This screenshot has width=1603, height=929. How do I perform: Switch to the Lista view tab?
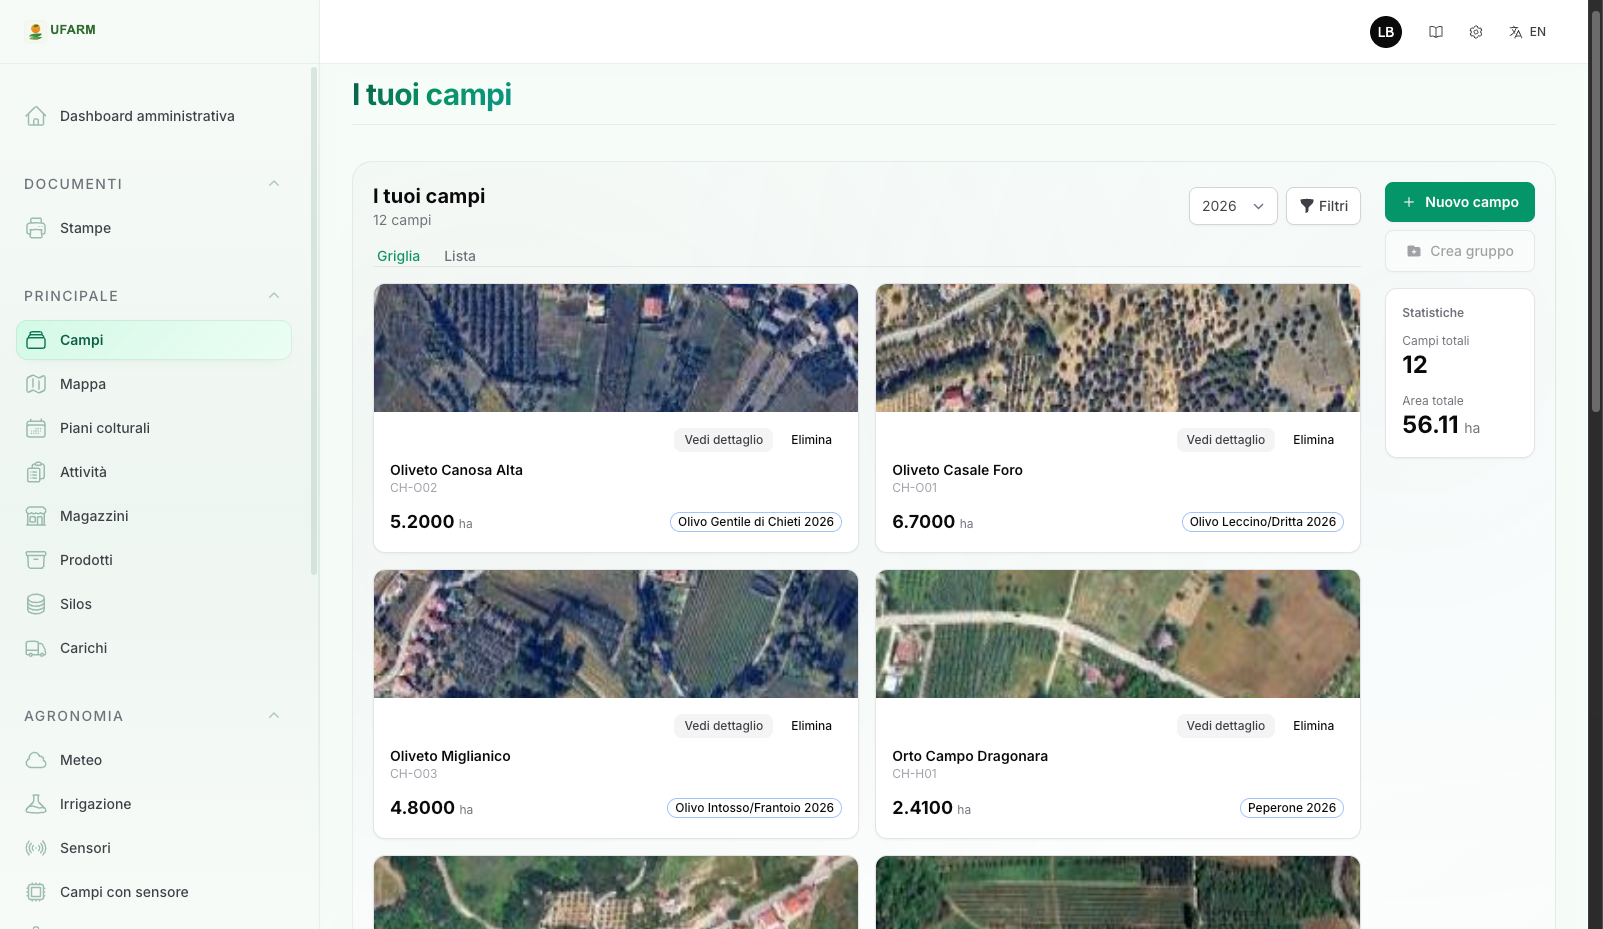pos(459,256)
